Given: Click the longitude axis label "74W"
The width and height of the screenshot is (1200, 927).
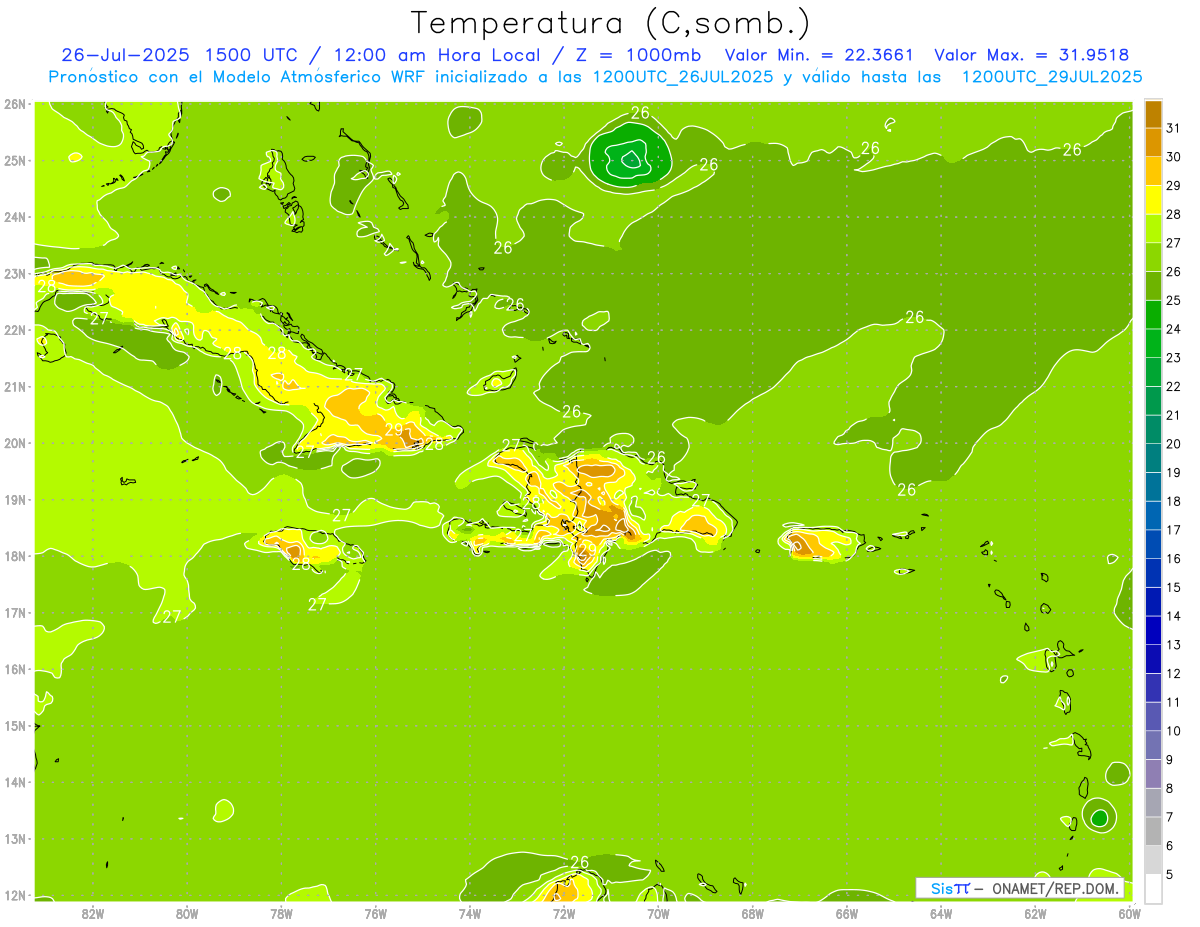Looking at the screenshot, I should 470,913.
